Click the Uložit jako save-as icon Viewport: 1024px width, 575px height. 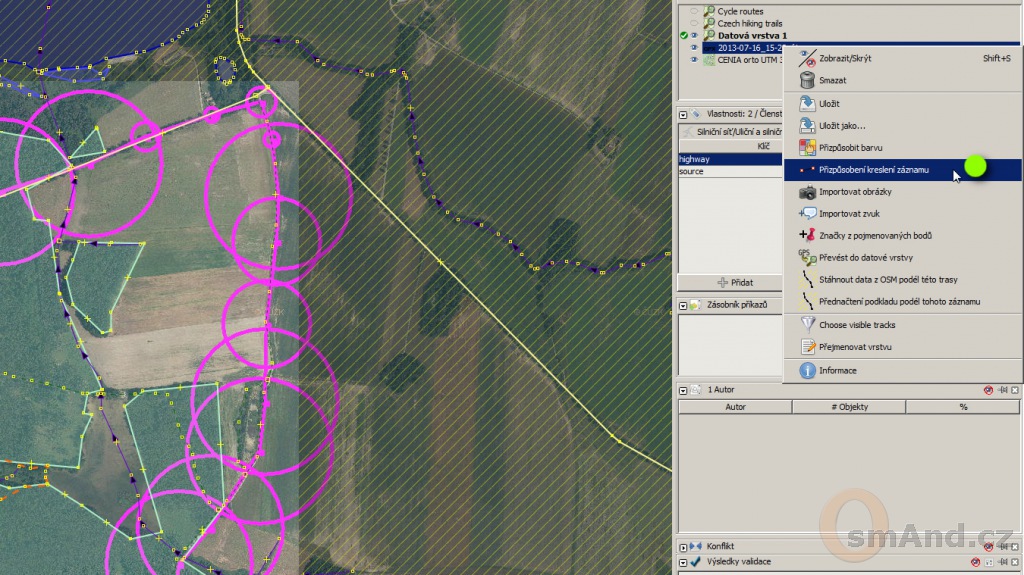point(808,125)
